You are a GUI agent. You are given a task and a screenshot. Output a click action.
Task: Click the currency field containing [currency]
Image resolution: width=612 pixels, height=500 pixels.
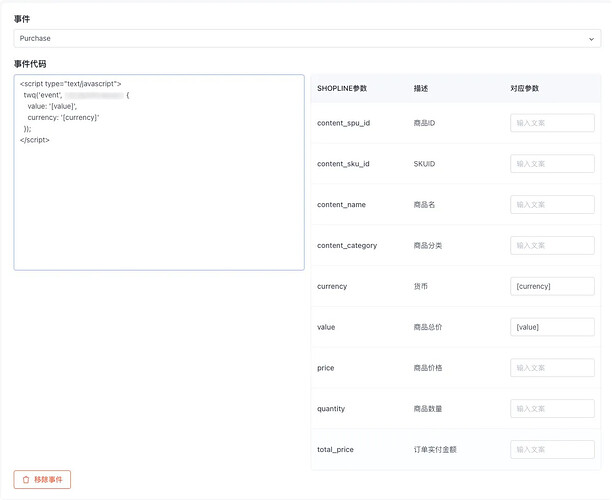552,286
